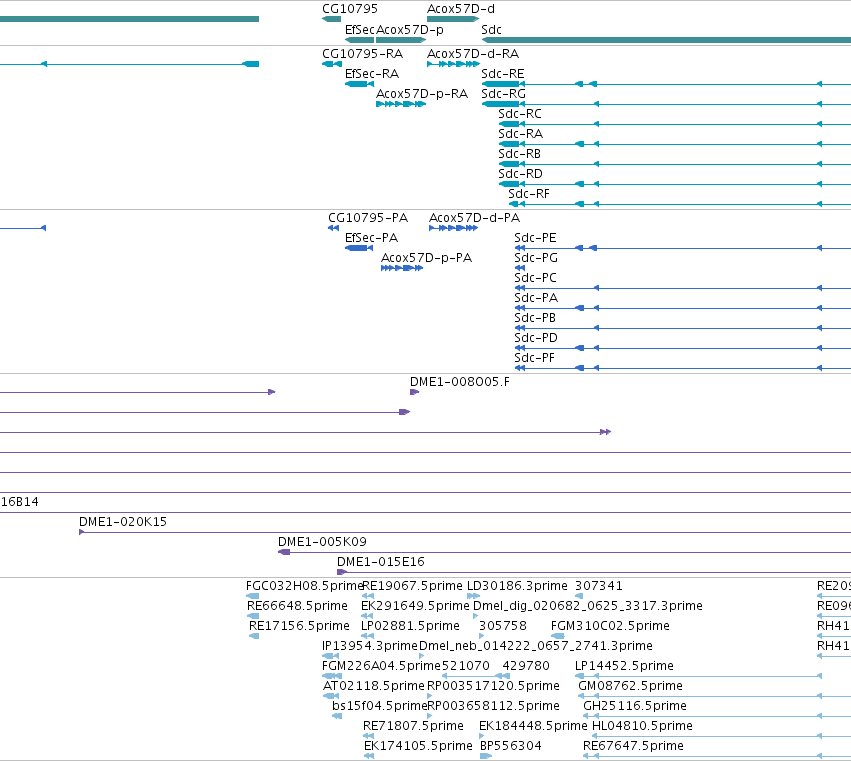Screen dimensions: 851x761
Task: Select the BP556304 EST label
Action: pyautogui.click(x=510, y=747)
